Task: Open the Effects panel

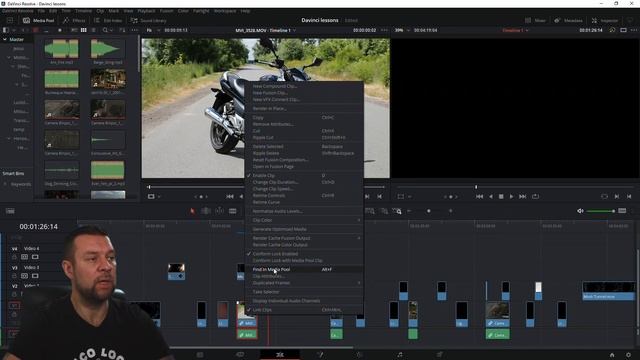Action: tap(74, 20)
